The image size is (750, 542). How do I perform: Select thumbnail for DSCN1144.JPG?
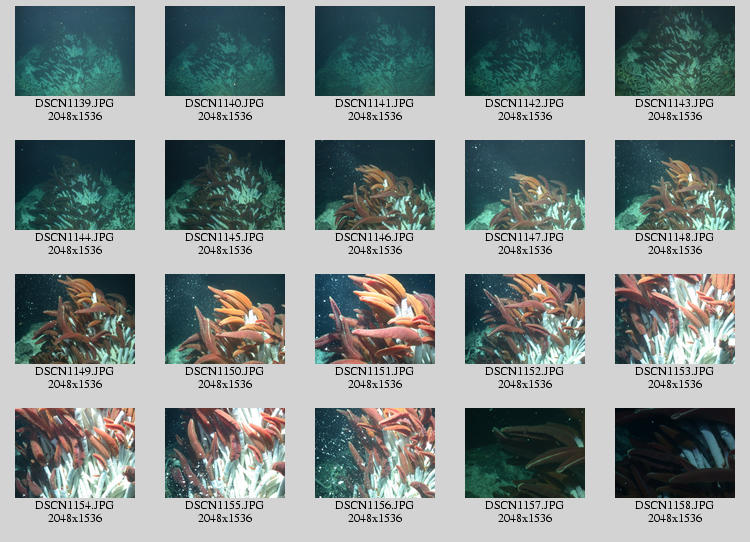click(x=75, y=185)
